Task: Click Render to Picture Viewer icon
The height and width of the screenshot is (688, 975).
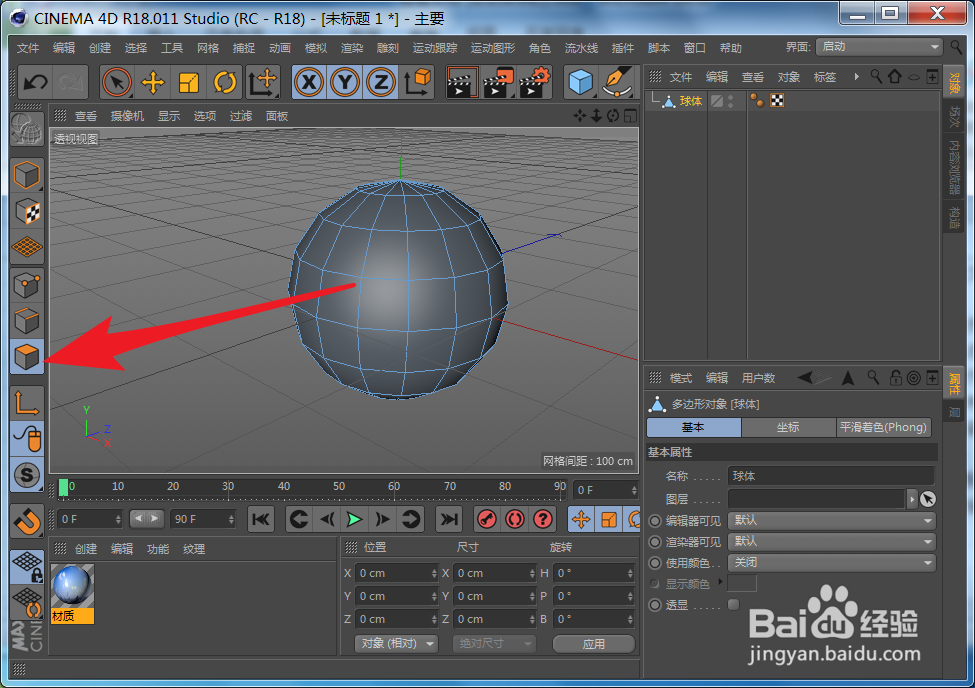Action: (x=498, y=82)
